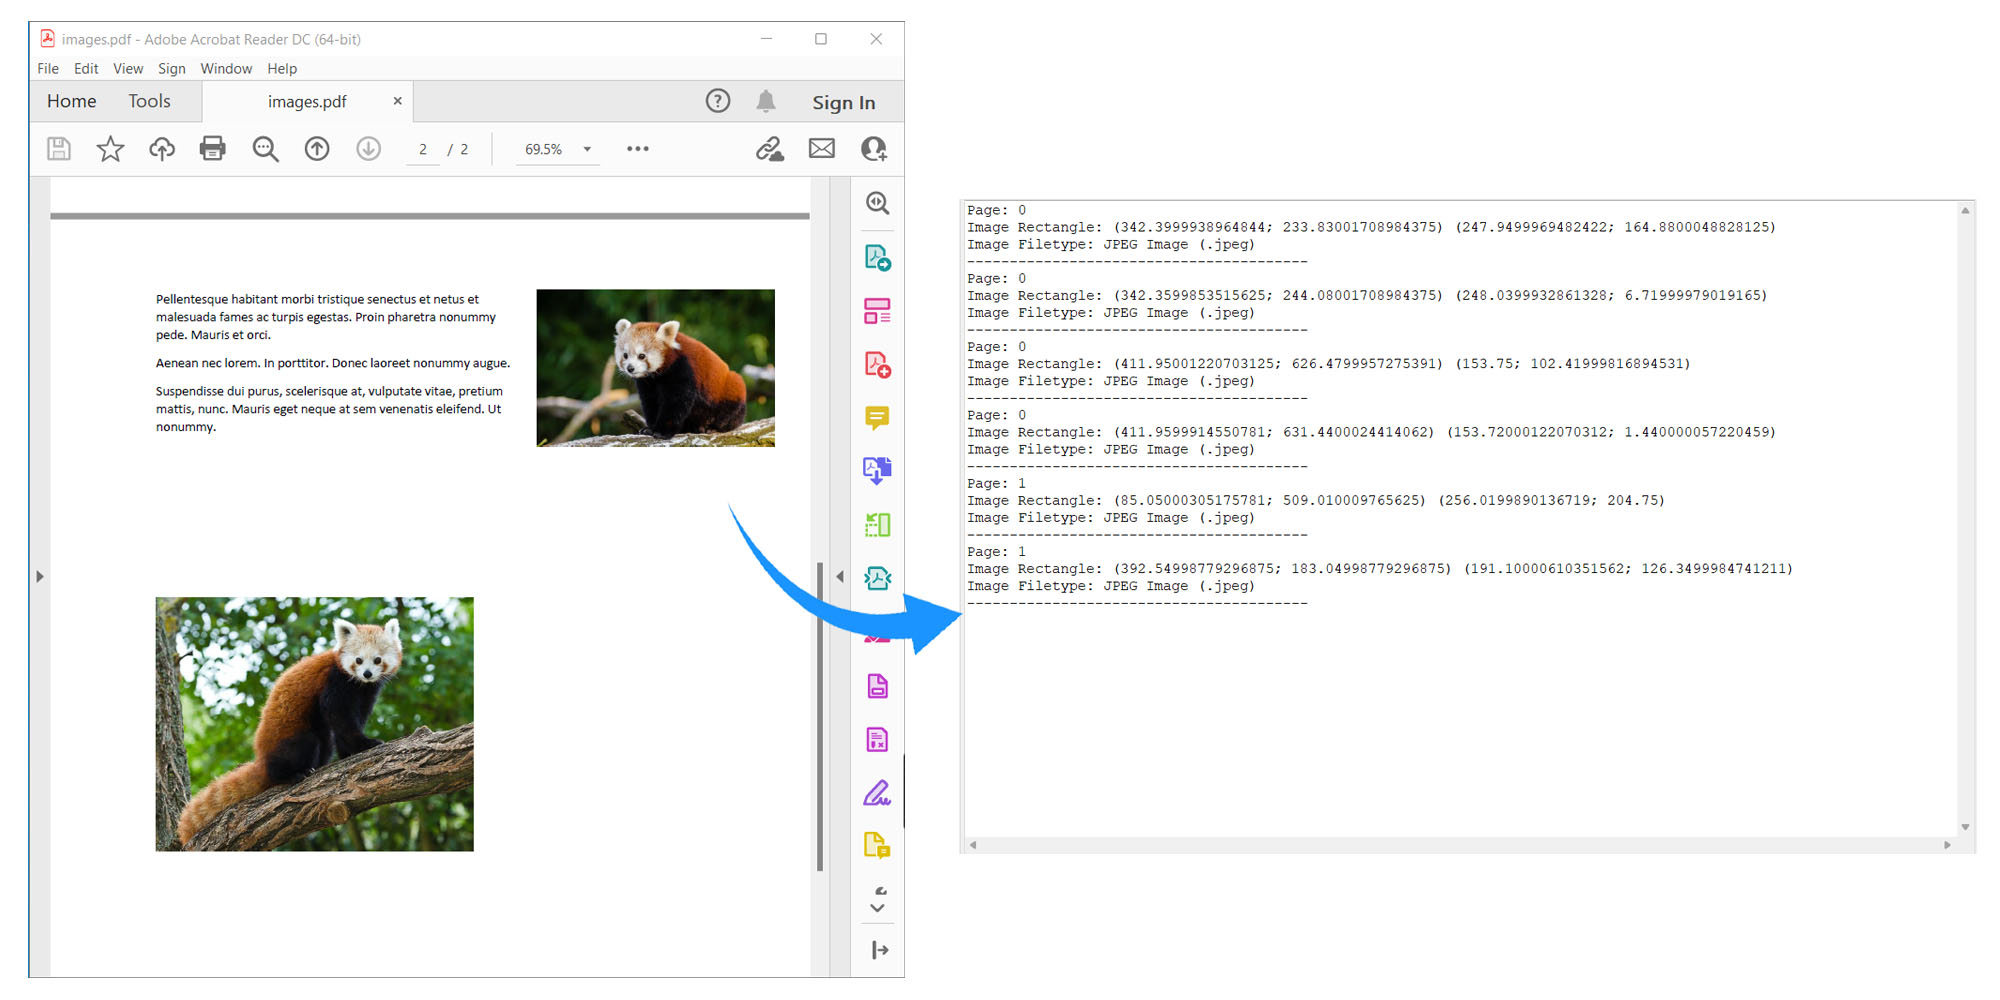
Task: Open the Print dialog
Action: pyautogui.click(x=212, y=148)
